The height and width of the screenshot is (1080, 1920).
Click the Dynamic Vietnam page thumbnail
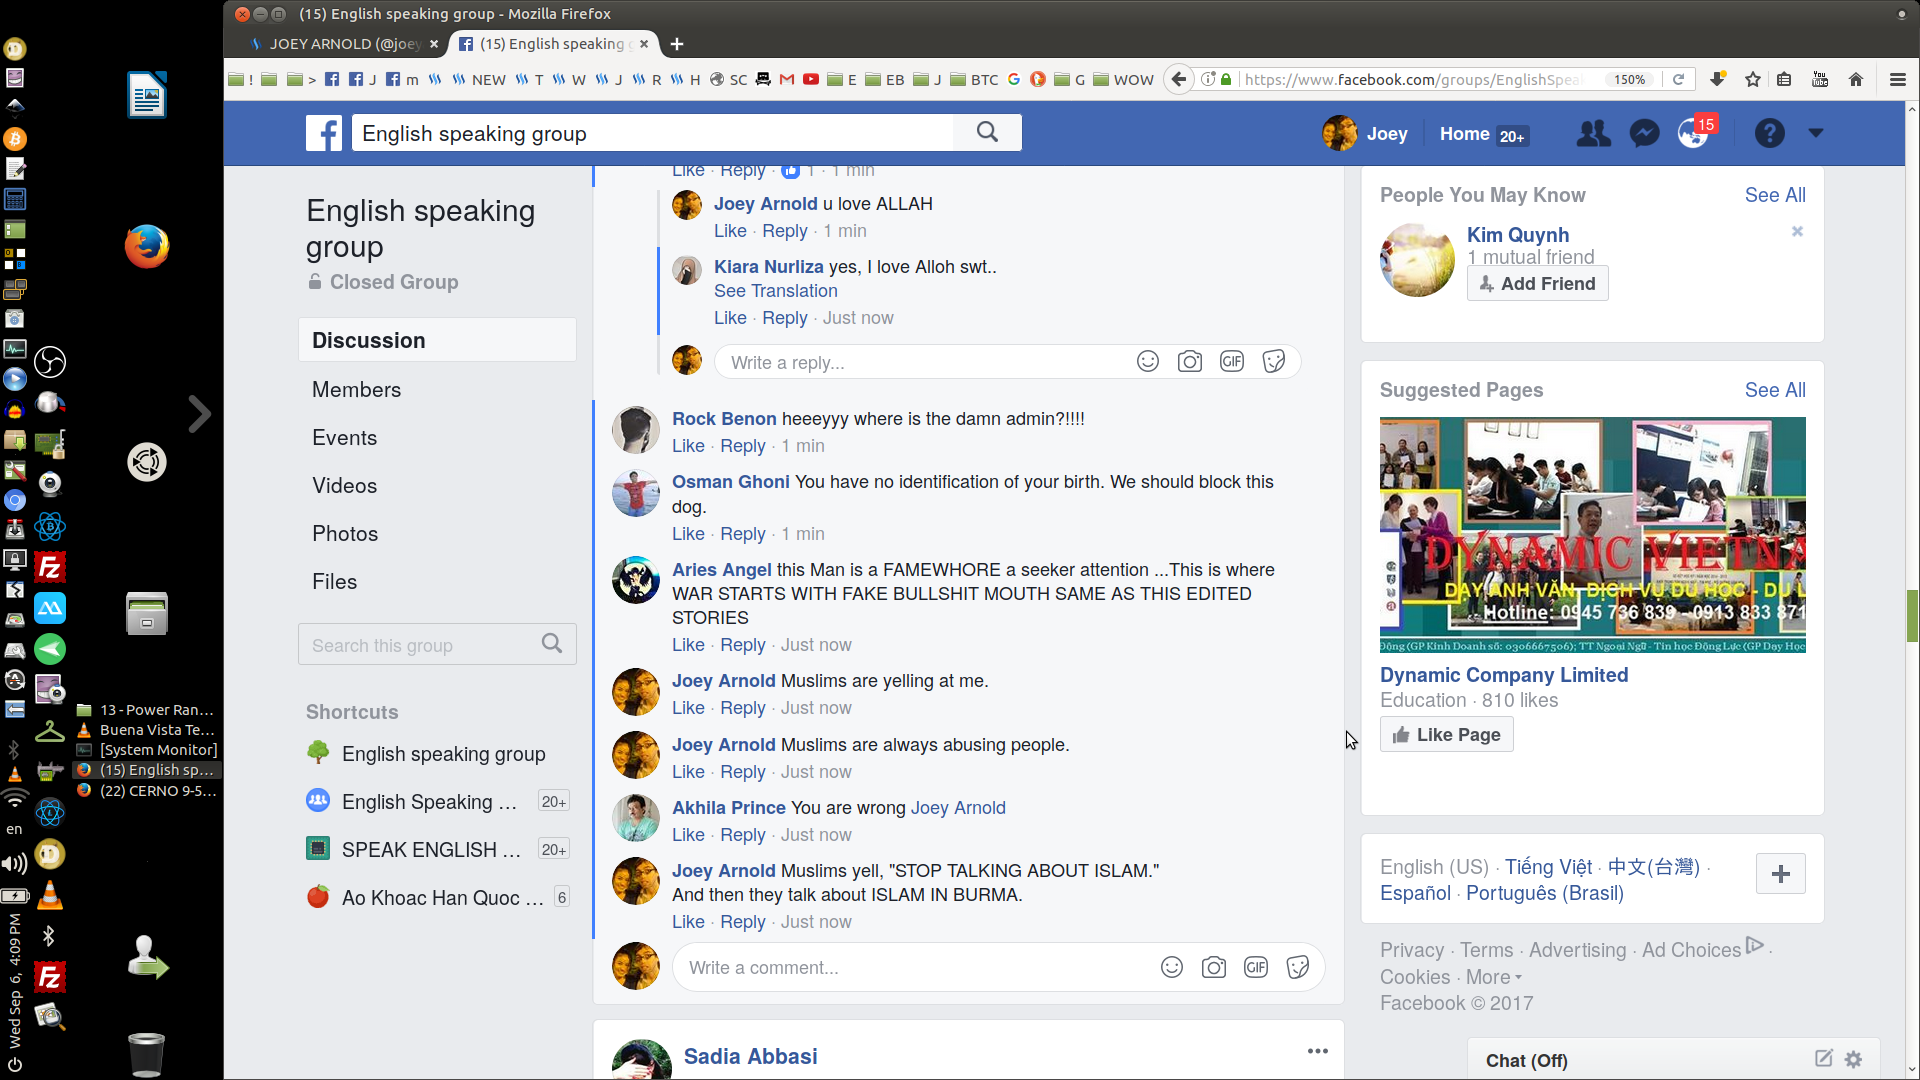tap(1593, 535)
